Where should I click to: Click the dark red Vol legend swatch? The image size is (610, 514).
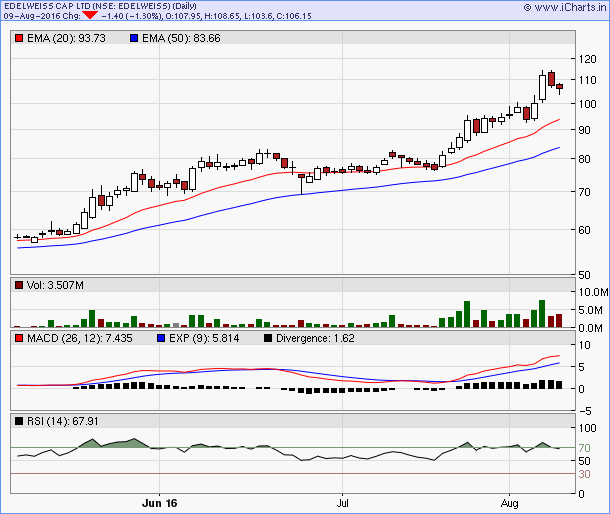click(19, 285)
